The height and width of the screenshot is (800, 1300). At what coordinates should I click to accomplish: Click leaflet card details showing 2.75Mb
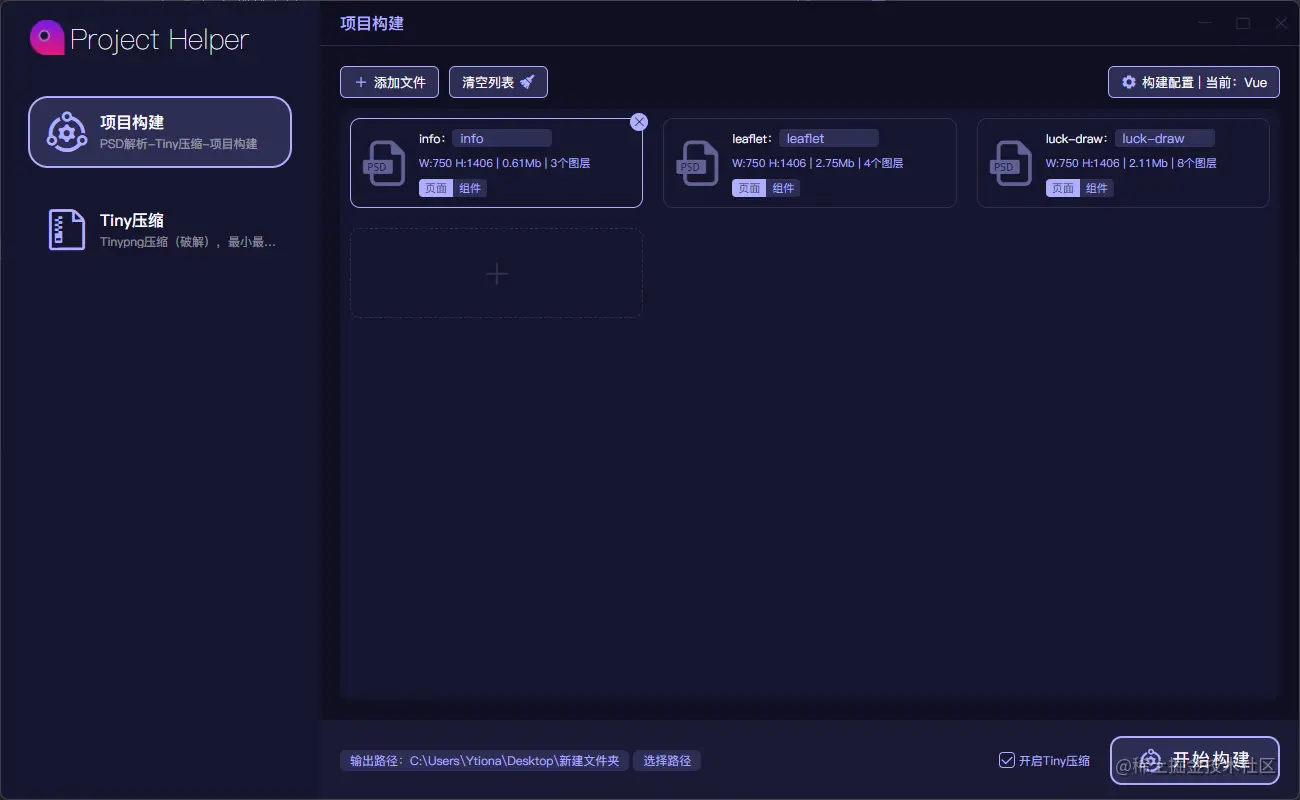(x=818, y=163)
